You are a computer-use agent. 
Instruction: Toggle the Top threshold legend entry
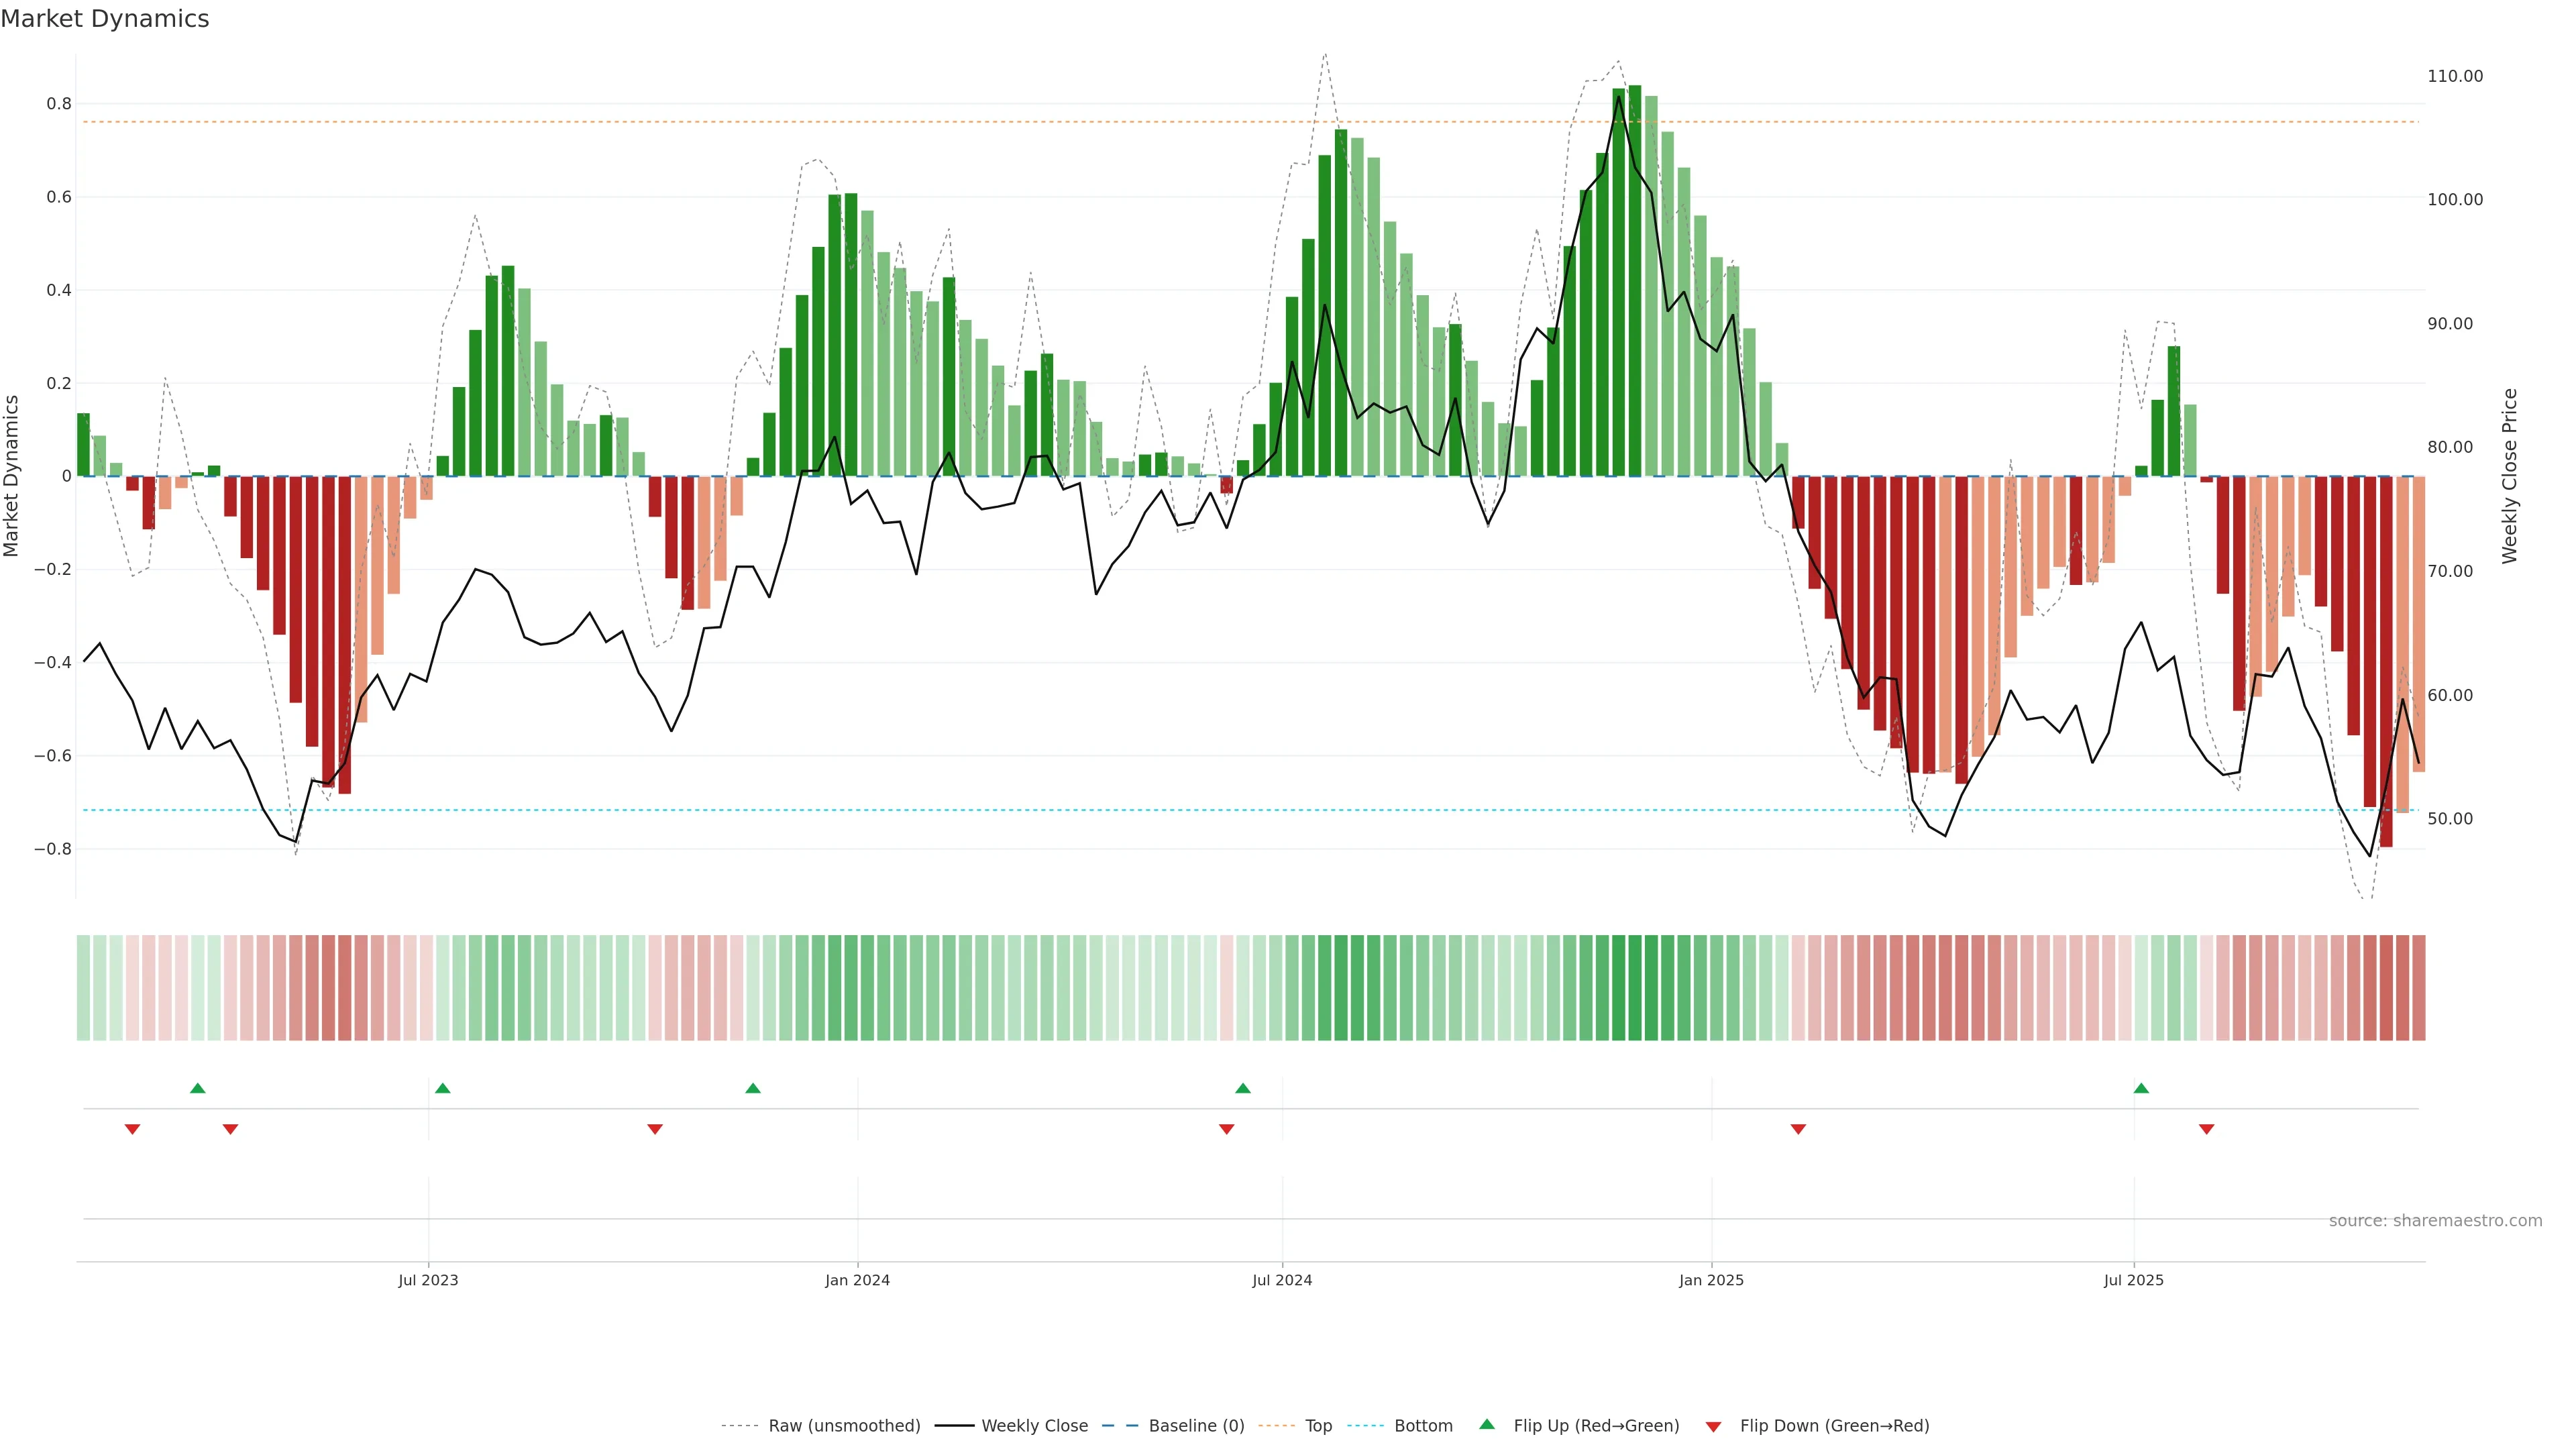tap(1318, 1426)
